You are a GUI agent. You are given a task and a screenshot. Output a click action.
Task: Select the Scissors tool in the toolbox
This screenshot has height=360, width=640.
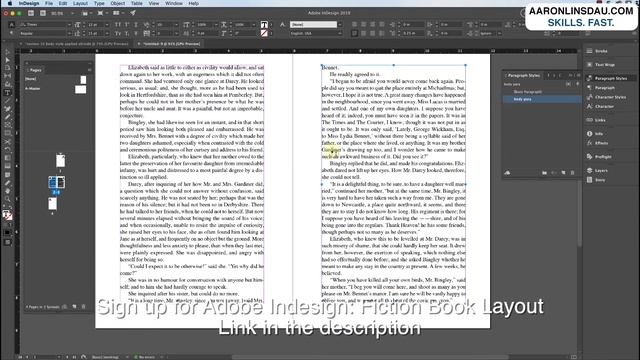click(7, 142)
